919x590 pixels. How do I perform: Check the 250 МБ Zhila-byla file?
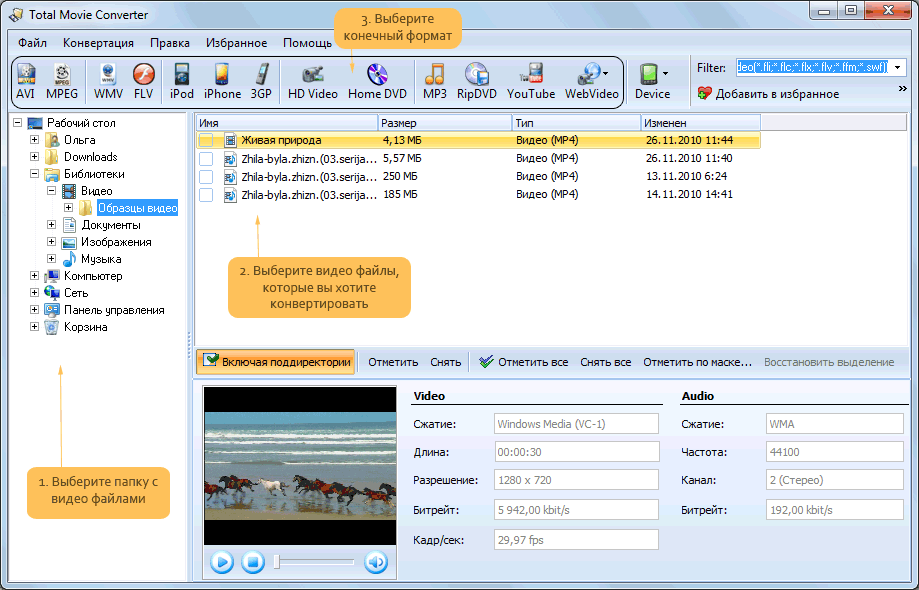pyautogui.click(x=206, y=176)
